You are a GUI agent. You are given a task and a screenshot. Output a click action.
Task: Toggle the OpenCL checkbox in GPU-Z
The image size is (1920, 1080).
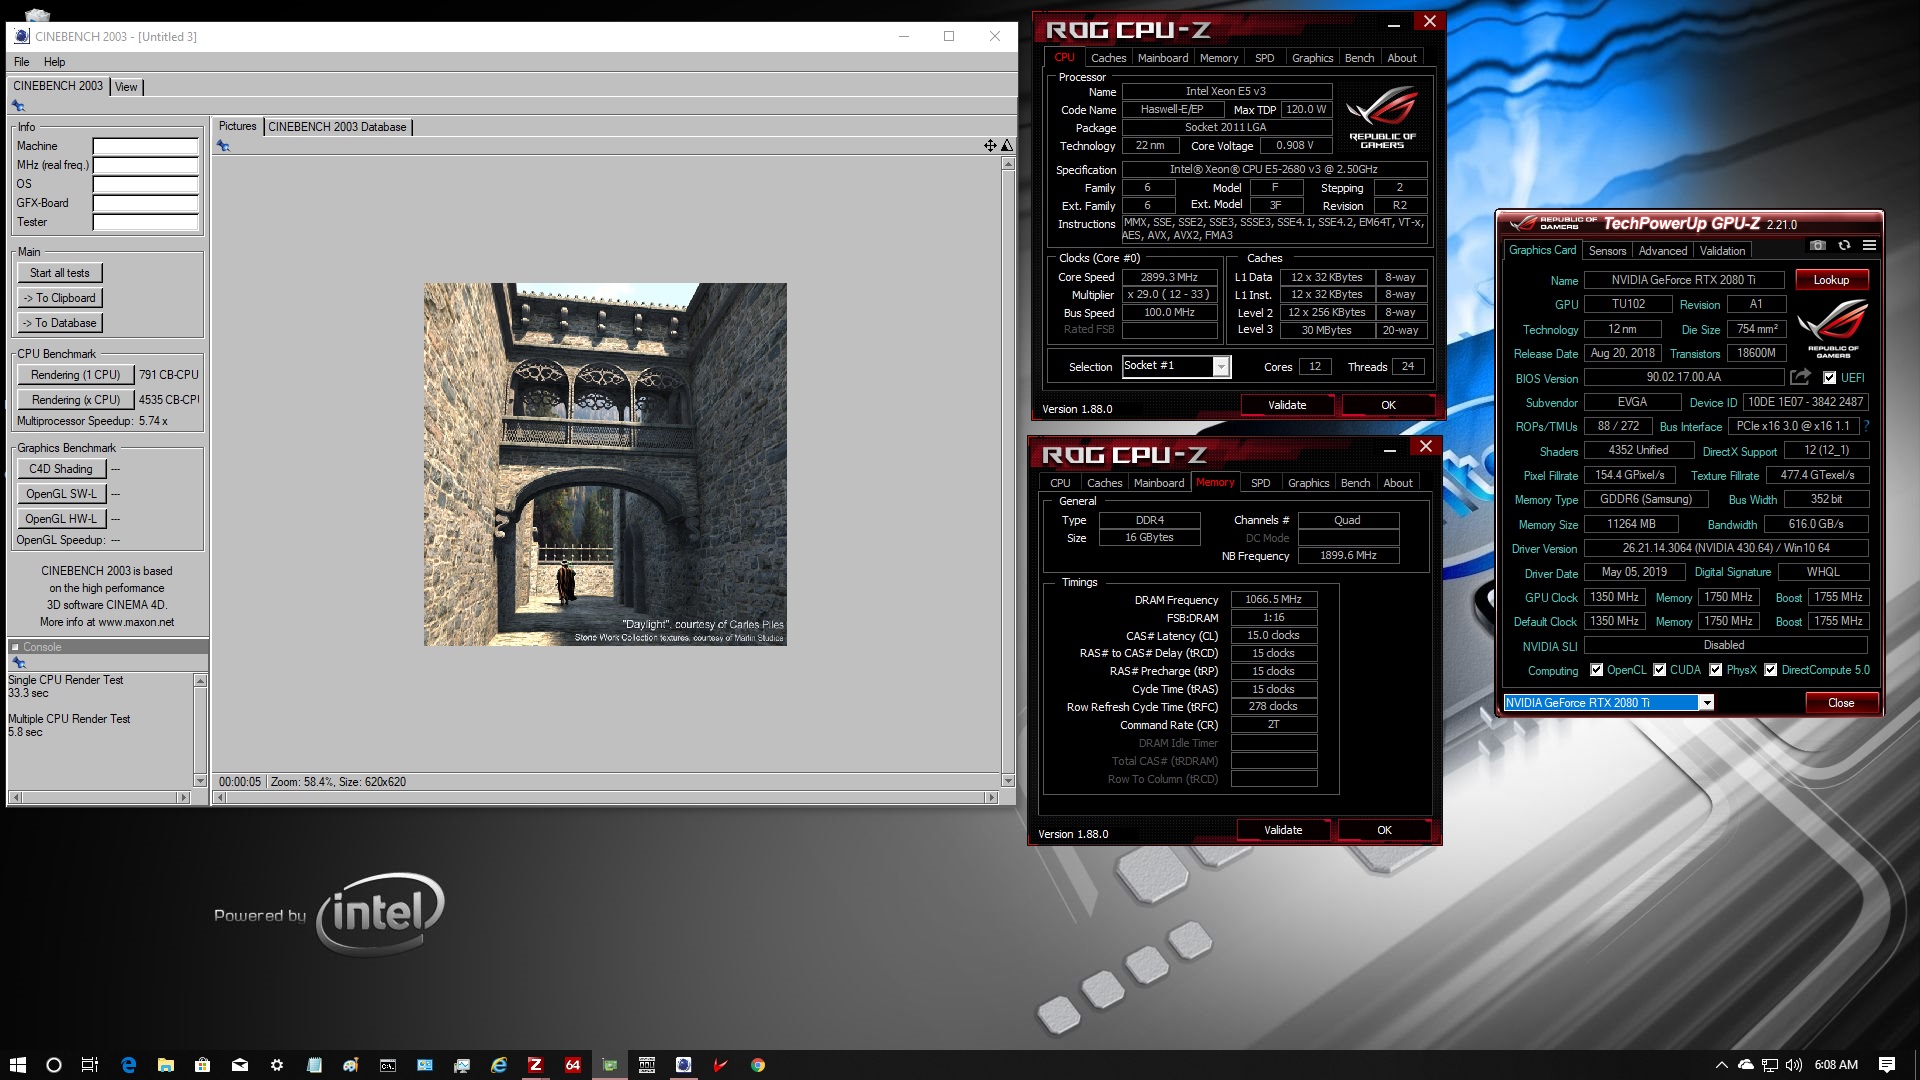click(1596, 670)
